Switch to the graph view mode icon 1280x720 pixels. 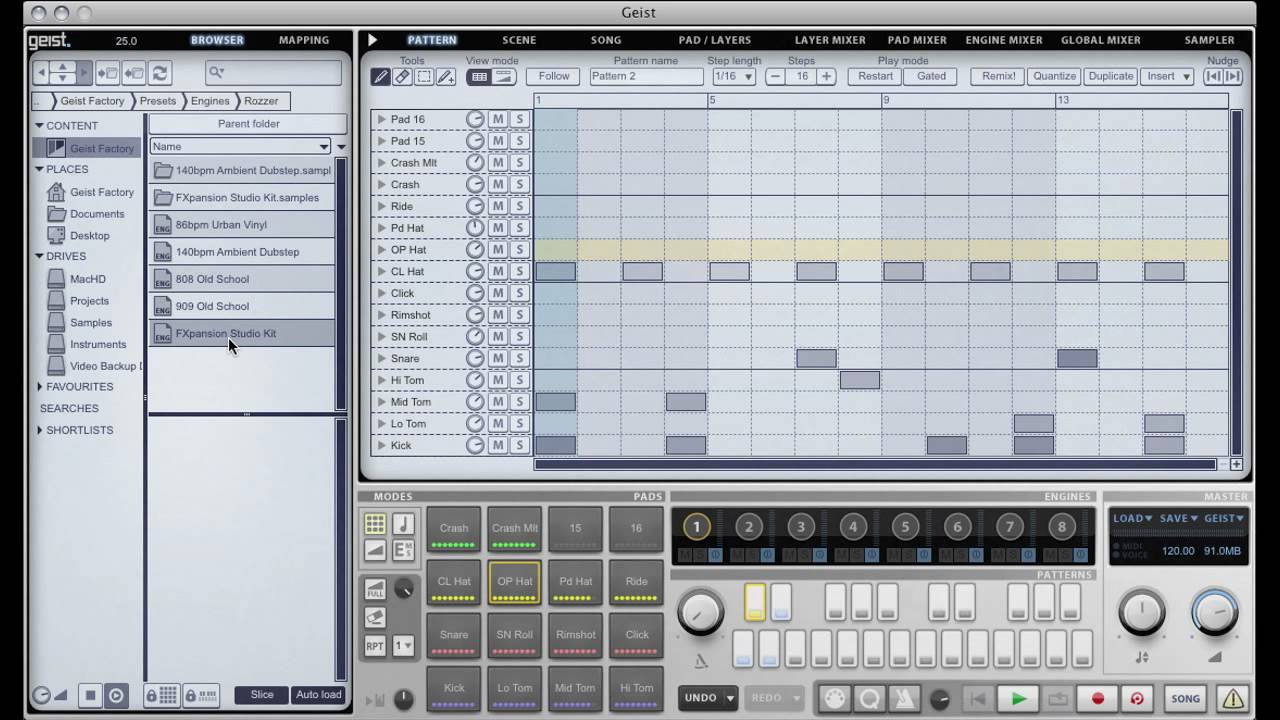click(503, 77)
